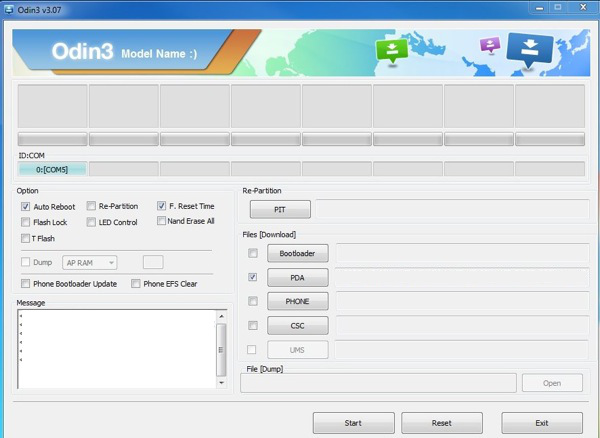The image size is (600, 438).
Task: Disable the Auto Reboot checkbox
Action: (25, 207)
